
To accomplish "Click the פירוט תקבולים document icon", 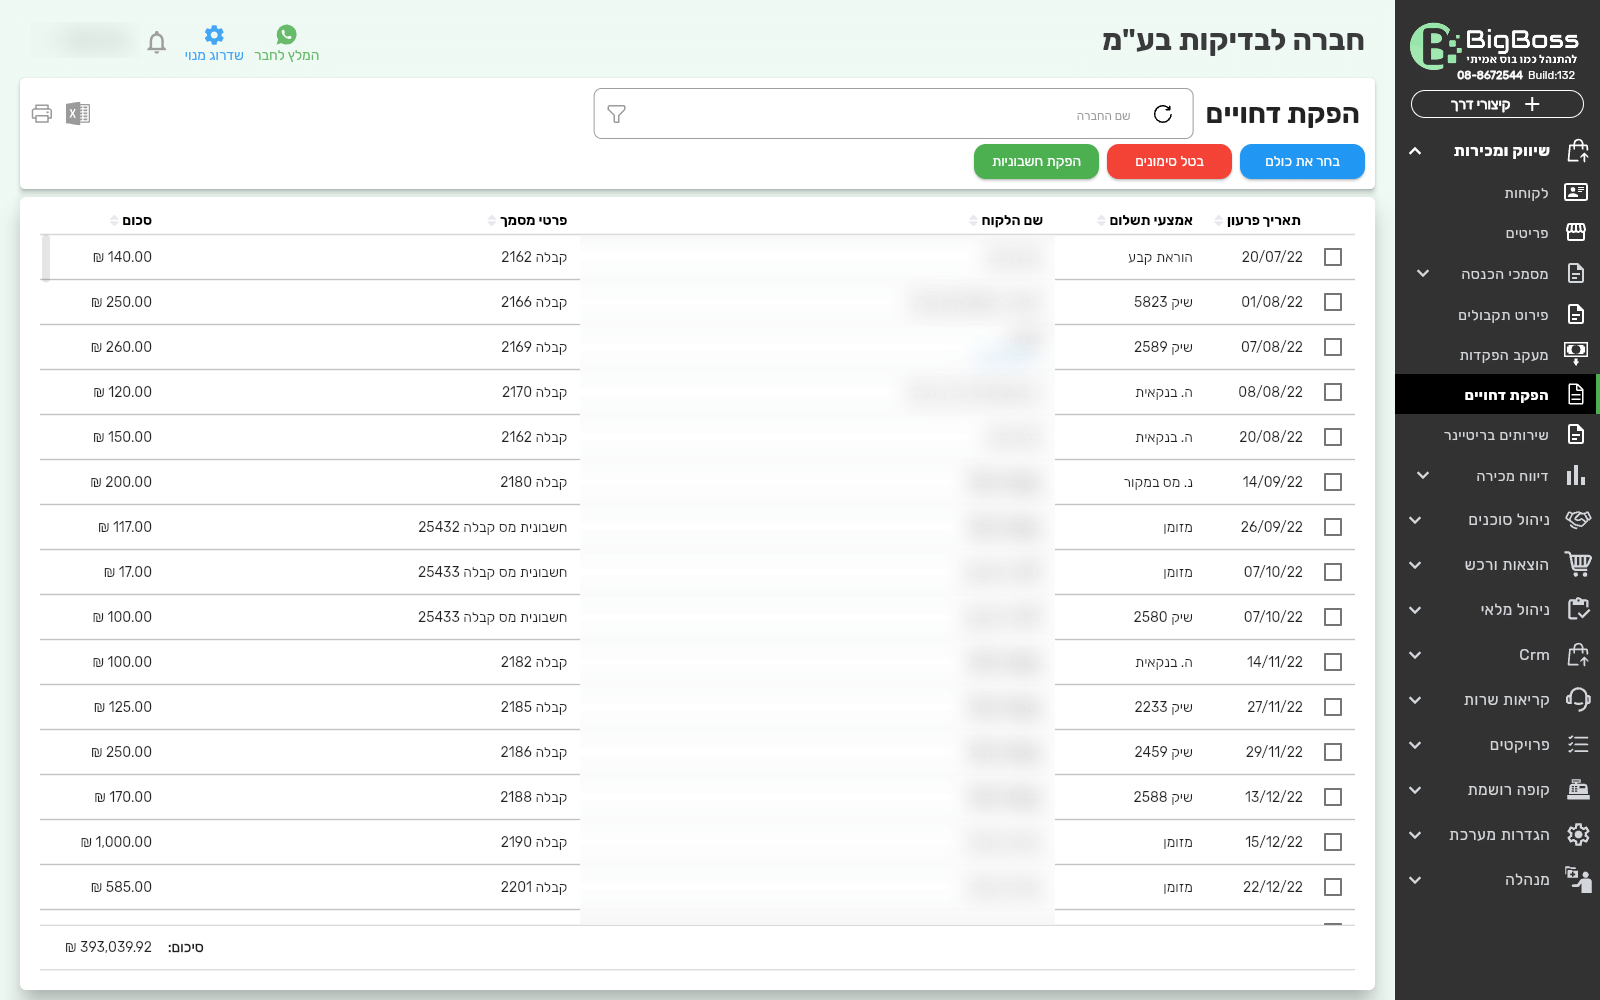I will 1576,314.
